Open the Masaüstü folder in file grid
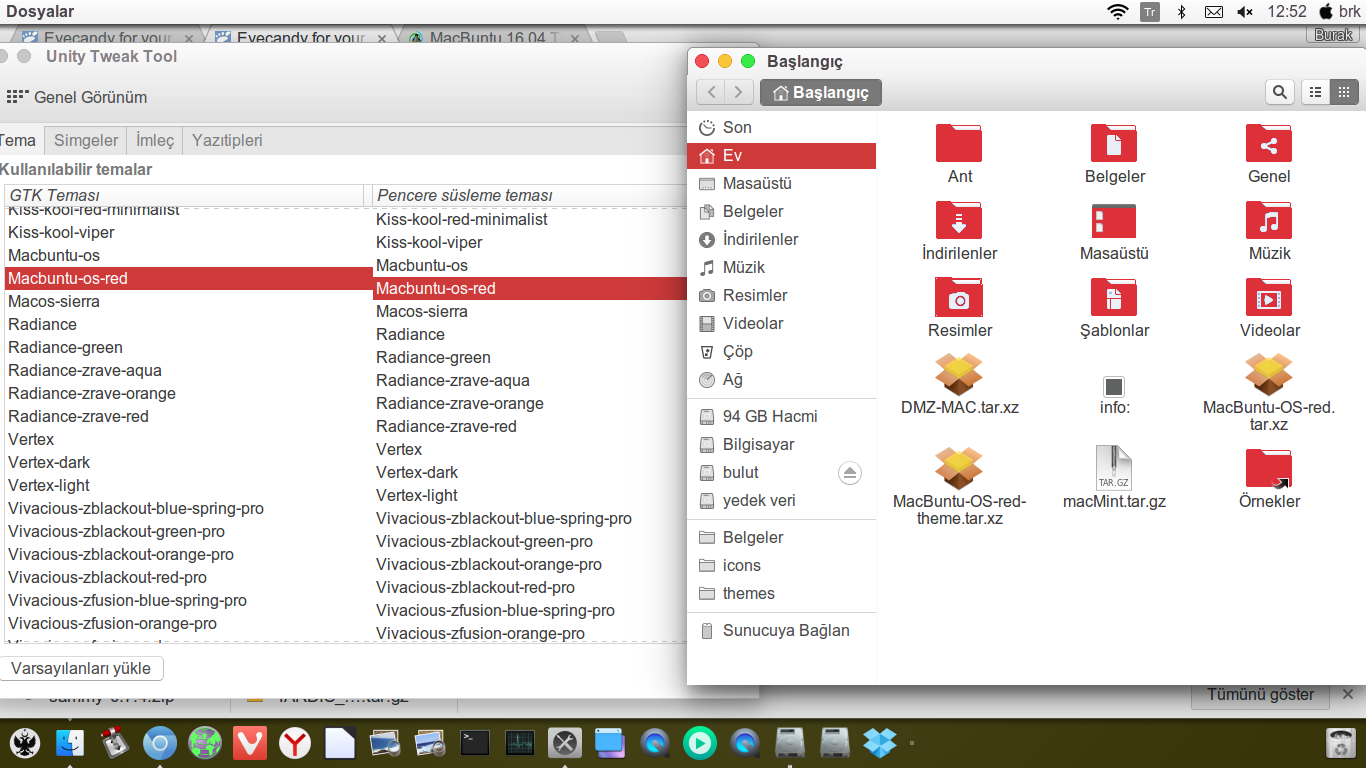The width and height of the screenshot is (1366, 768). click(1114, 220)
